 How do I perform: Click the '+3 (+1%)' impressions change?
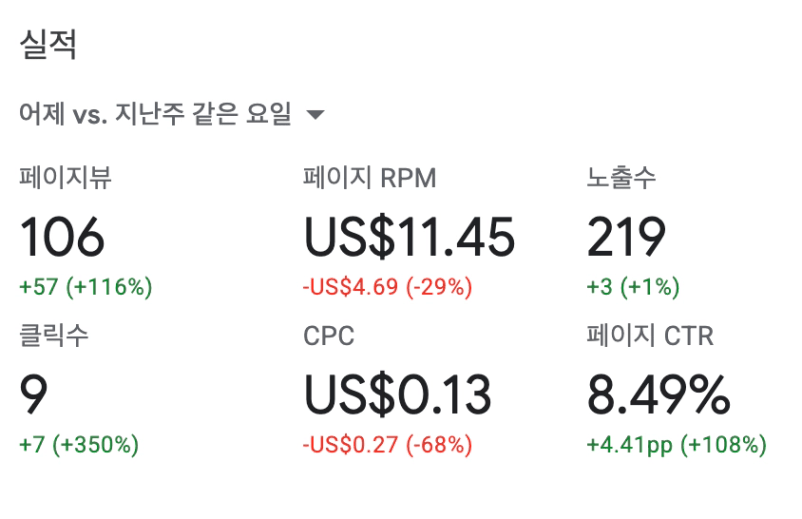click(633, 288)
